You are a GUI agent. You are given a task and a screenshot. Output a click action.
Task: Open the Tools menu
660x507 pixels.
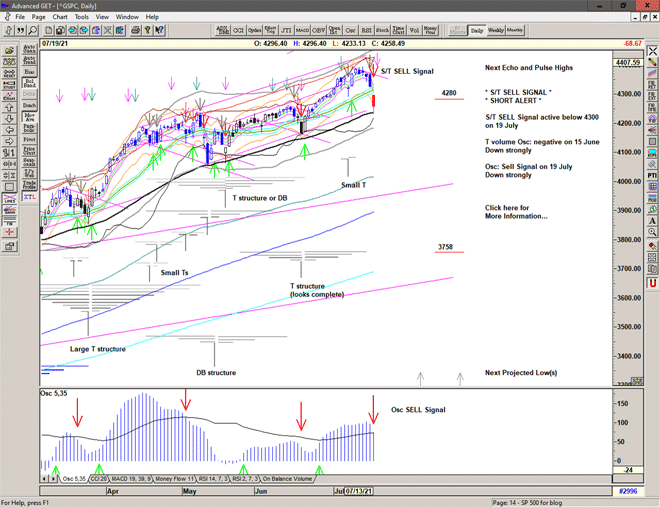coord(82,17)
